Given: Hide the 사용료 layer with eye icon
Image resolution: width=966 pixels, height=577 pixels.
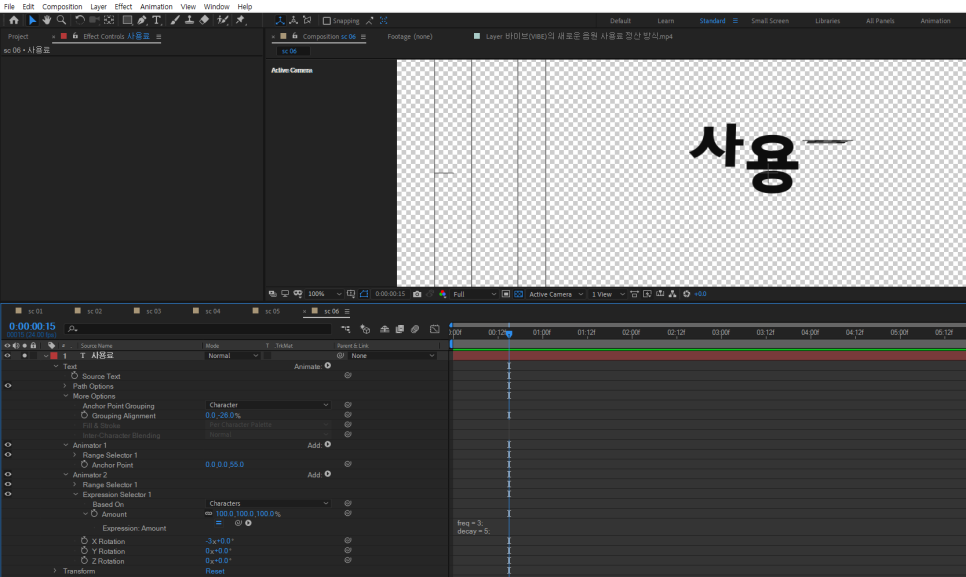Looking at the screenshot, I should (x=7, y=356).
